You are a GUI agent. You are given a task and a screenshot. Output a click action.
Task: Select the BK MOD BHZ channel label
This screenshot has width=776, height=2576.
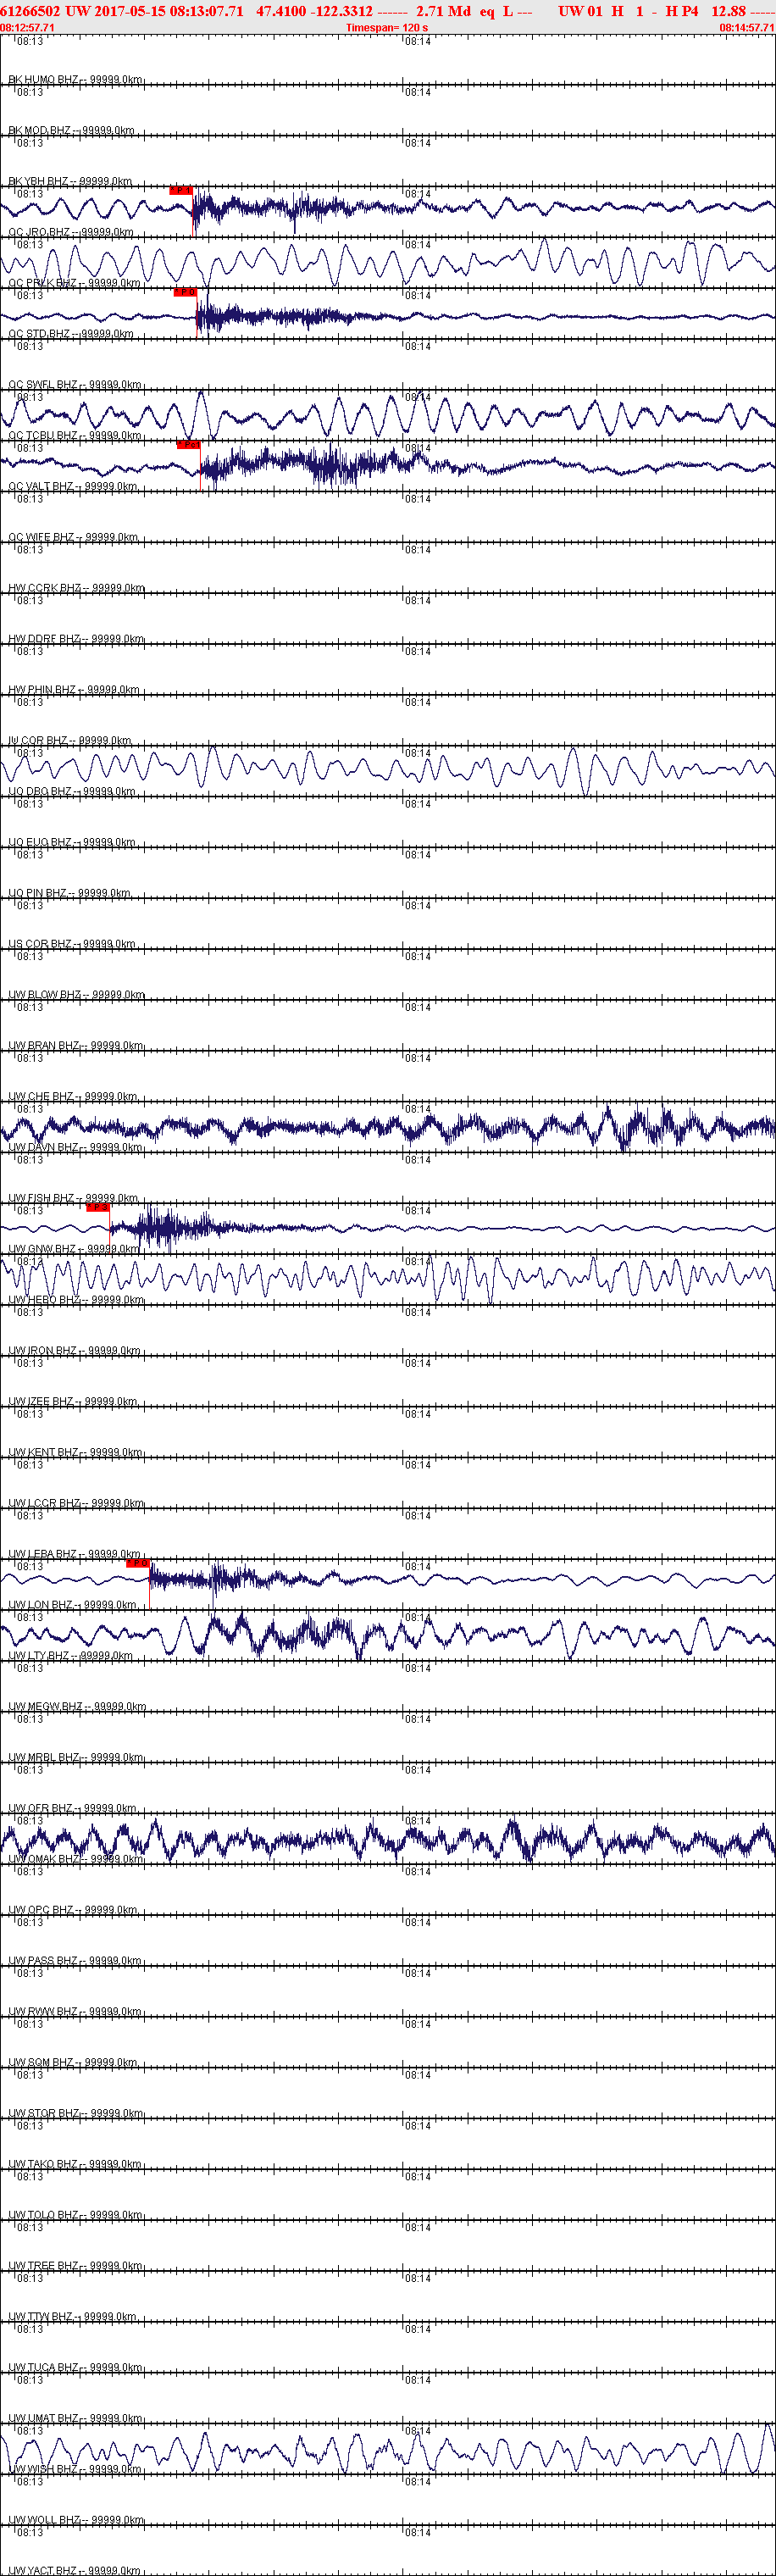click(x=71, y=130)
